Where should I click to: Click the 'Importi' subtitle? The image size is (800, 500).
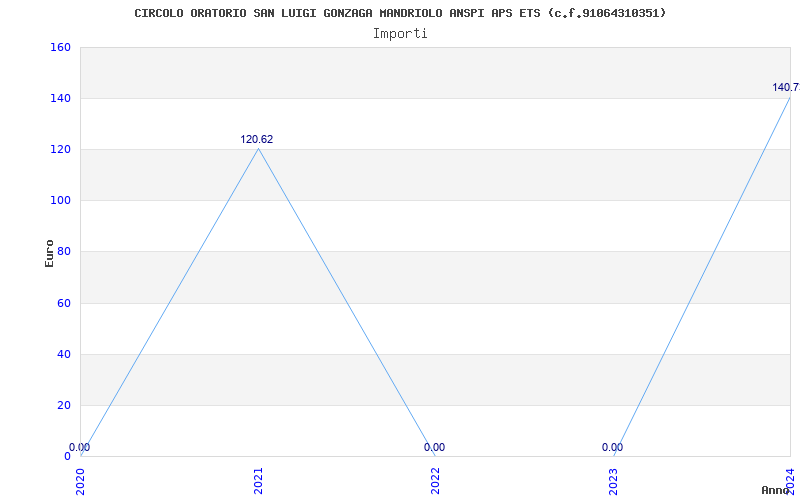[400, 33]
